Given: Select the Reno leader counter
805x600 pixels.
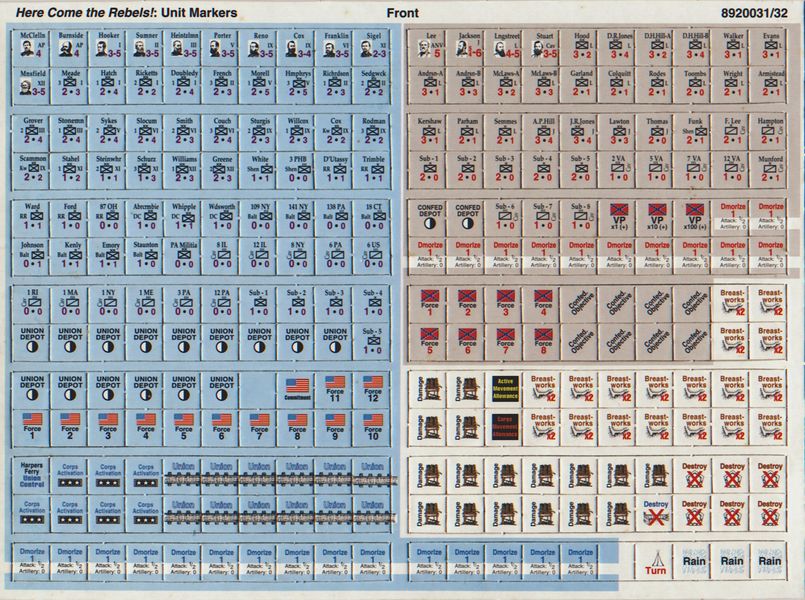Looking at the screenshot, I should tap(260, 48).
